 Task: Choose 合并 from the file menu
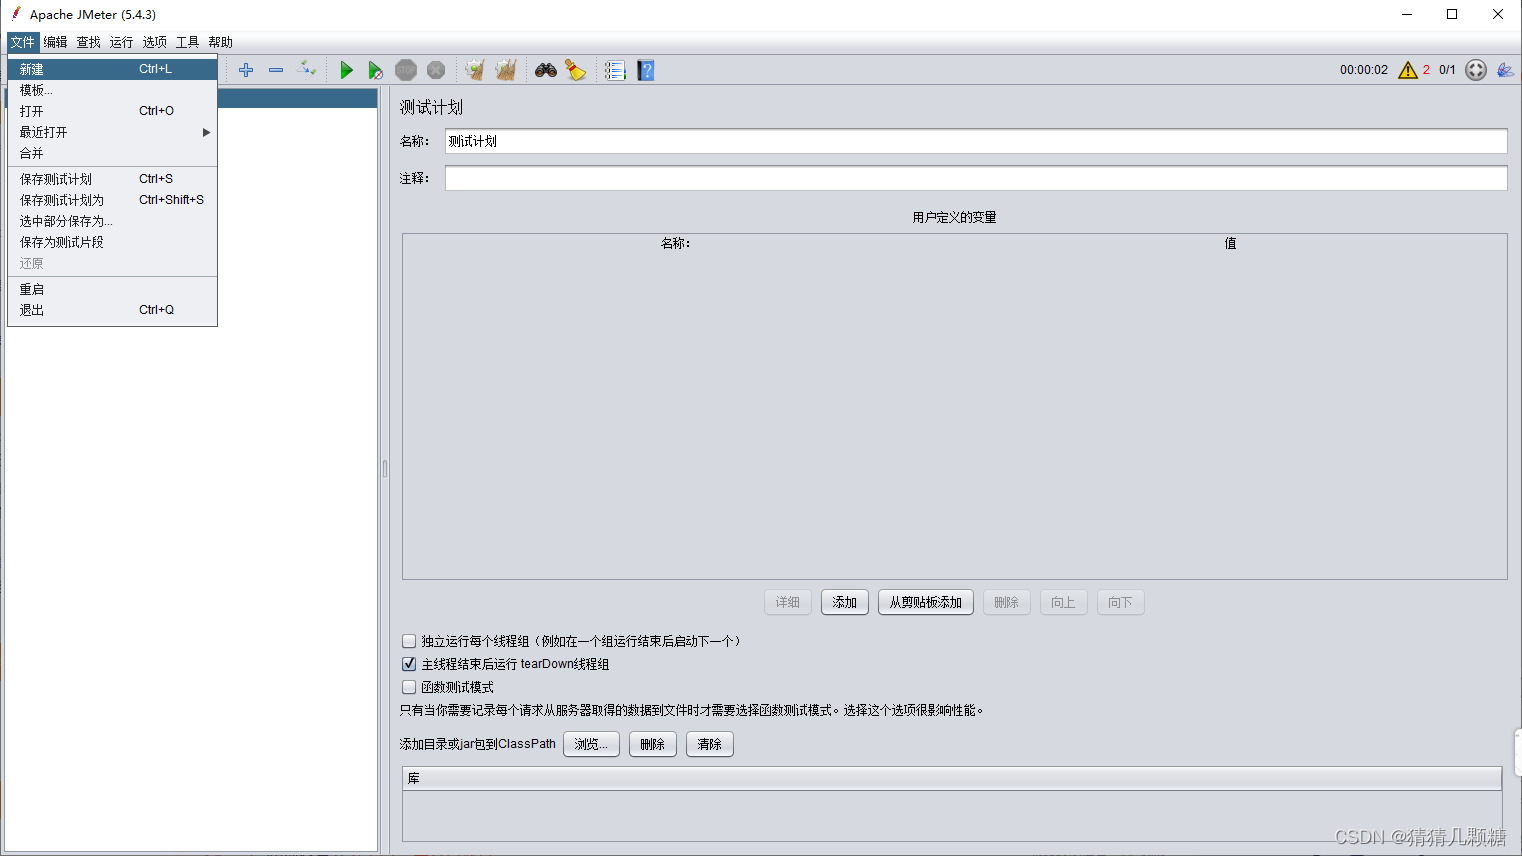(x=112, y=153)
